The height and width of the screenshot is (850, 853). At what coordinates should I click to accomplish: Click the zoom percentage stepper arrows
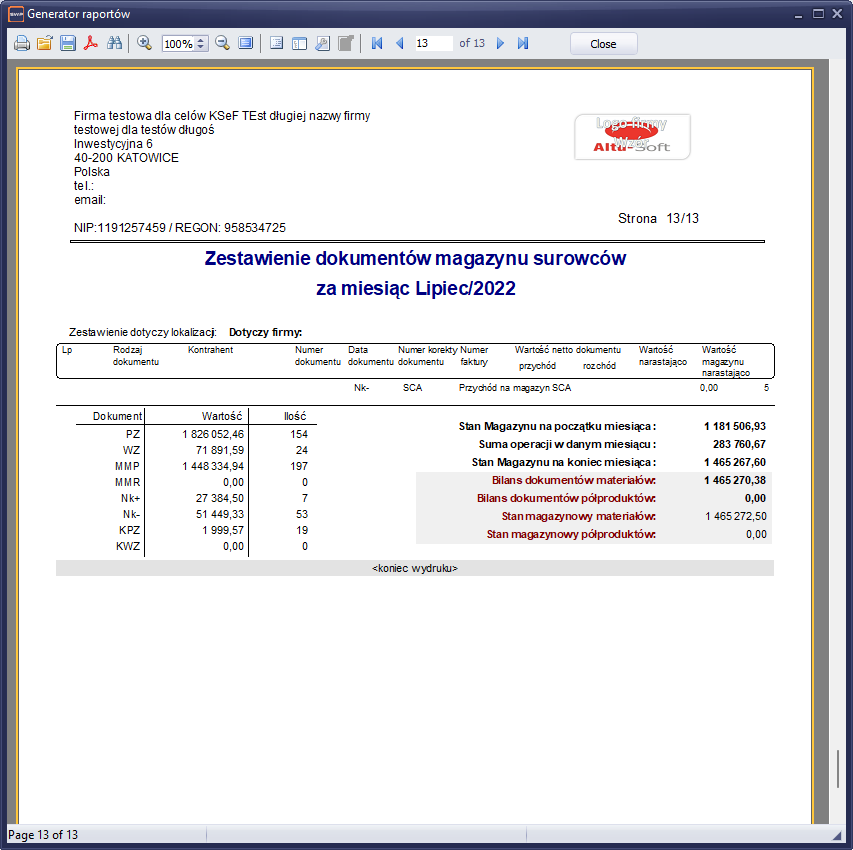[201, 44]
